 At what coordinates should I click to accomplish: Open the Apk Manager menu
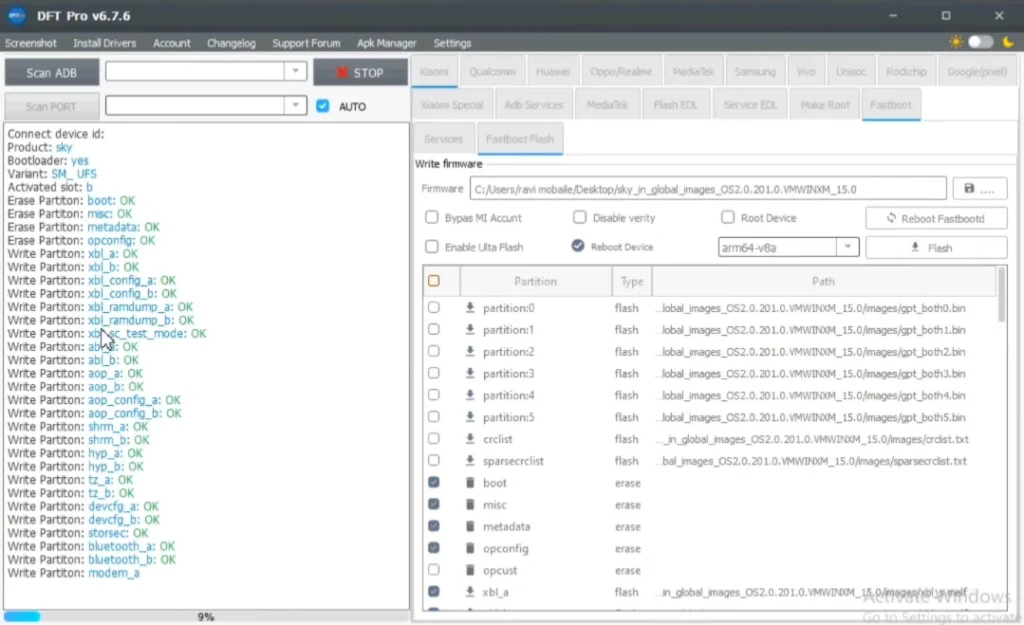[386, 43]
